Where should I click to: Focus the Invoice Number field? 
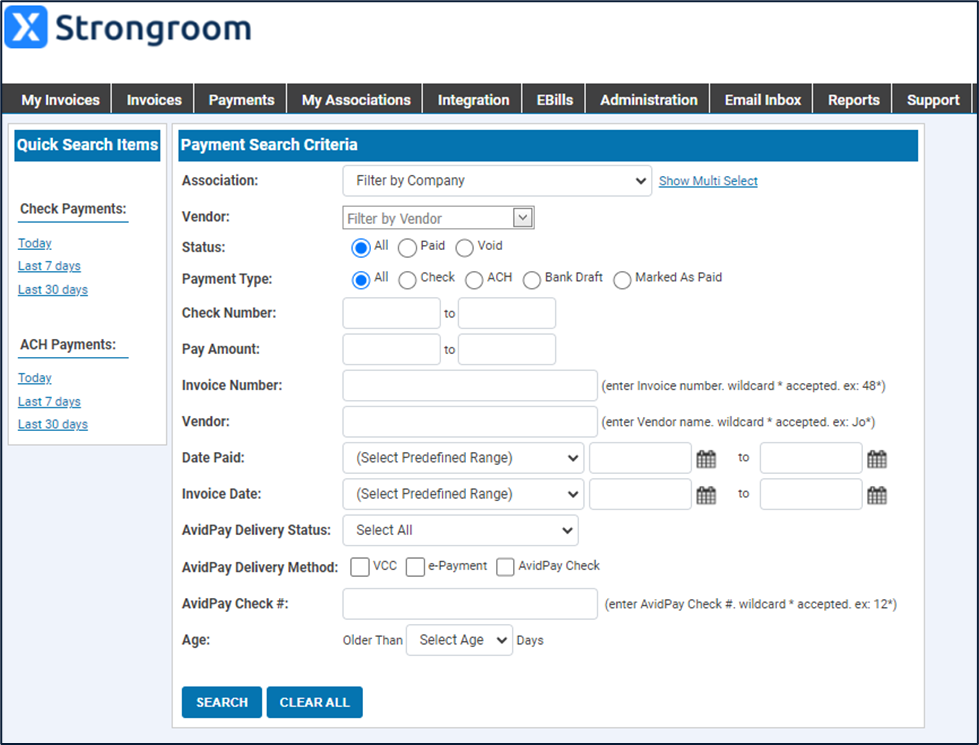point(470,385)
